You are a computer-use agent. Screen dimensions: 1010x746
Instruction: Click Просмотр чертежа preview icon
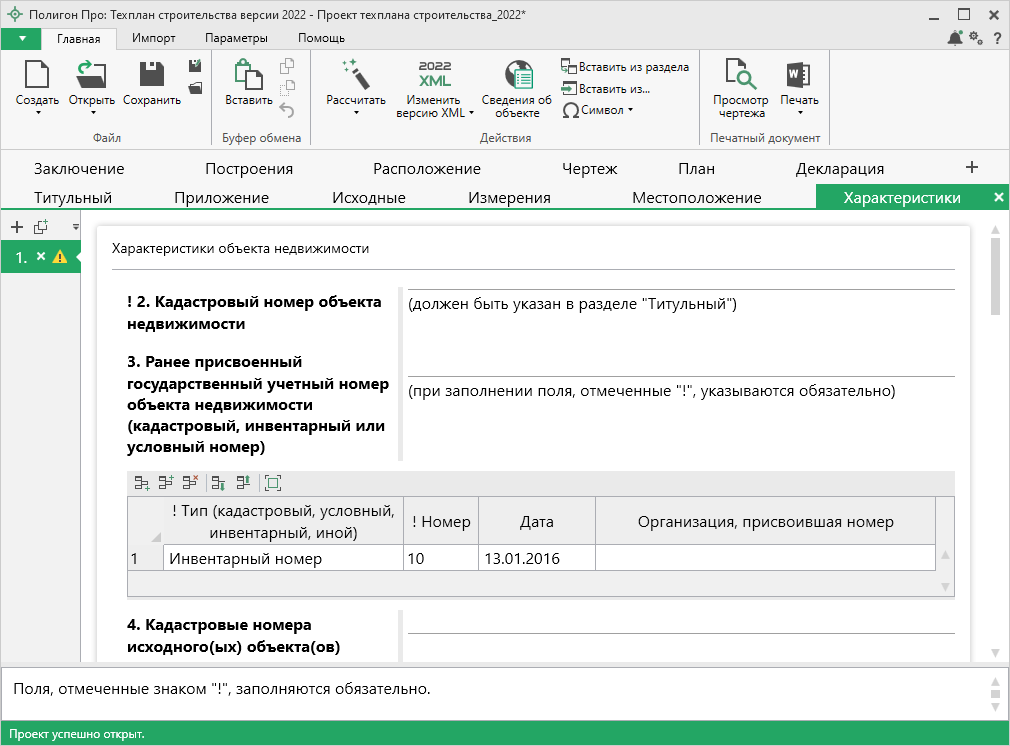point(741,76)
